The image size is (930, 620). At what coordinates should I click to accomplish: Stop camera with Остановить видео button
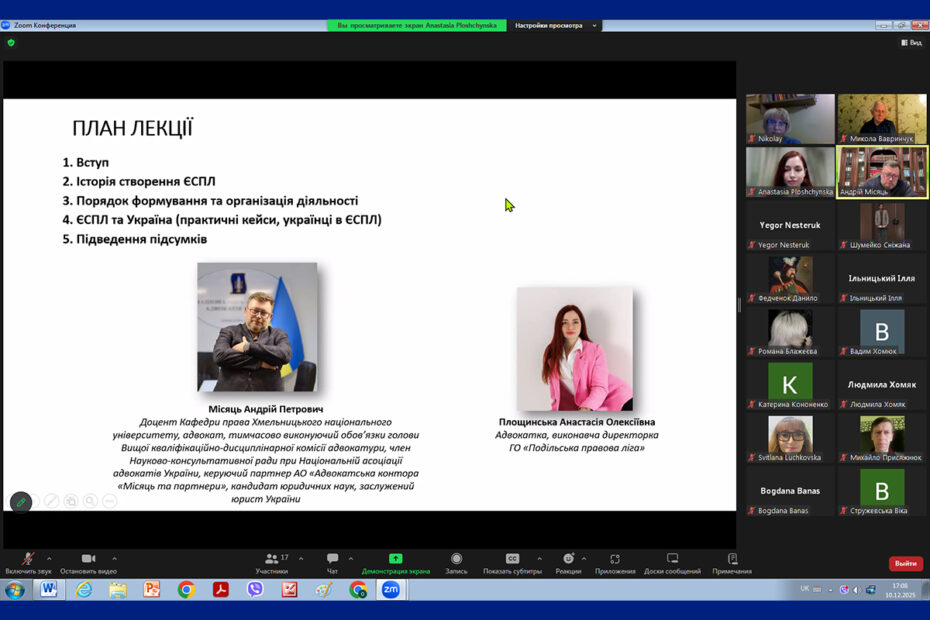[88, 560]
